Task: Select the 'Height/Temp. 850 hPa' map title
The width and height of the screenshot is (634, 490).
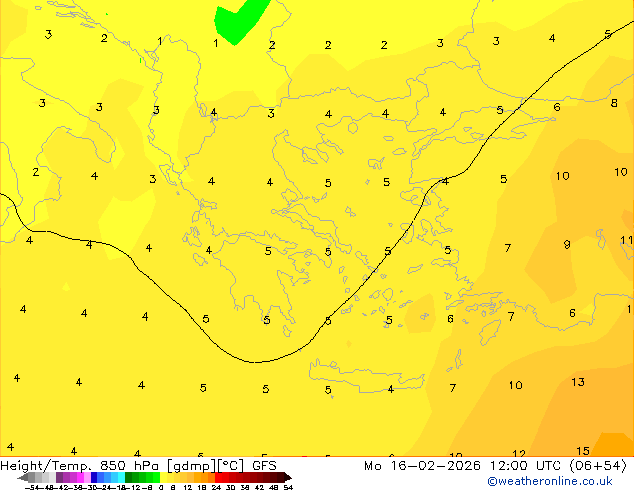Action: point(80,466)
